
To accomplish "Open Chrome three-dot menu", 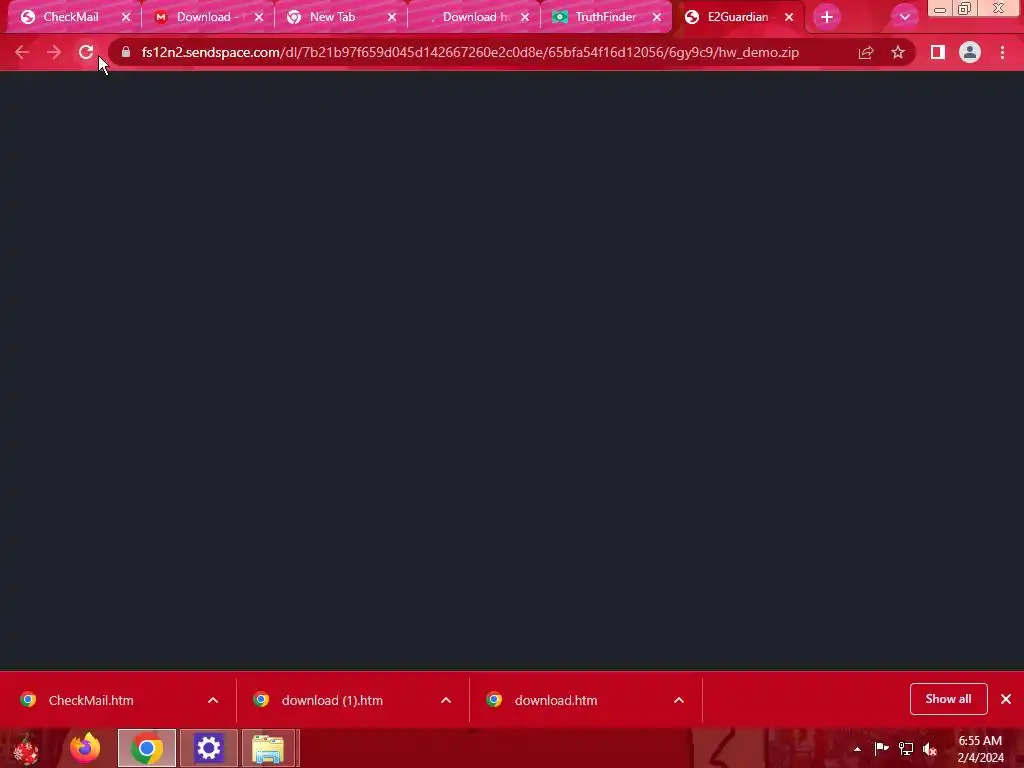I will [x=1002, y=52].
